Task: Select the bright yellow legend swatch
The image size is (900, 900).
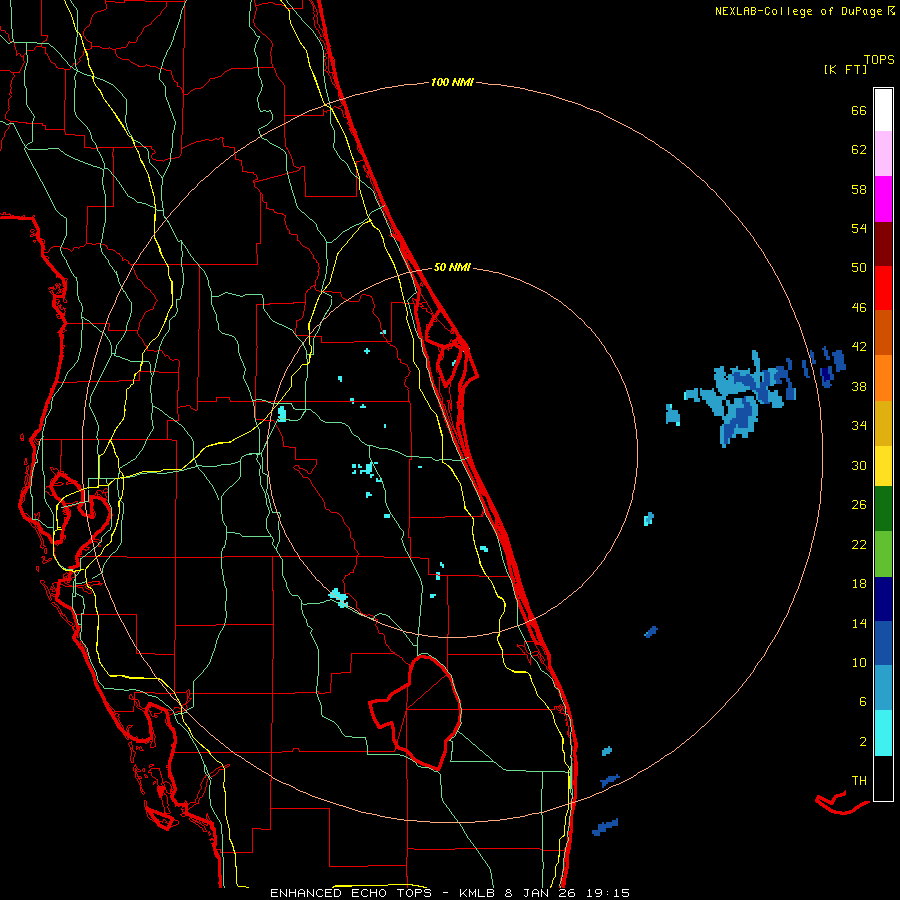Action: 883,466
